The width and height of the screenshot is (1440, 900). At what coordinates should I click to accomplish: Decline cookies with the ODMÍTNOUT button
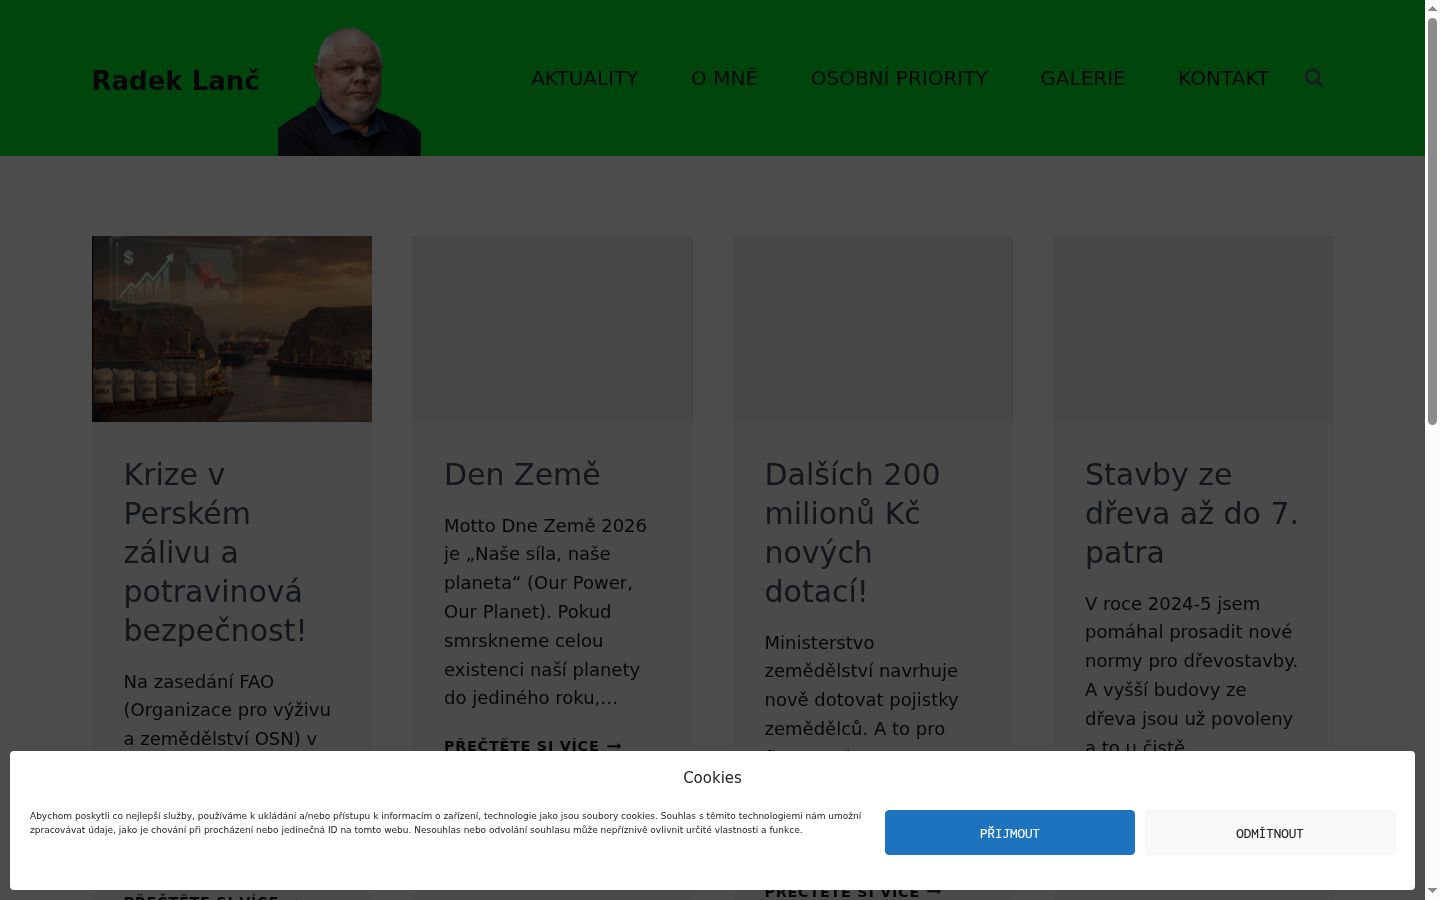(1269, 832)
